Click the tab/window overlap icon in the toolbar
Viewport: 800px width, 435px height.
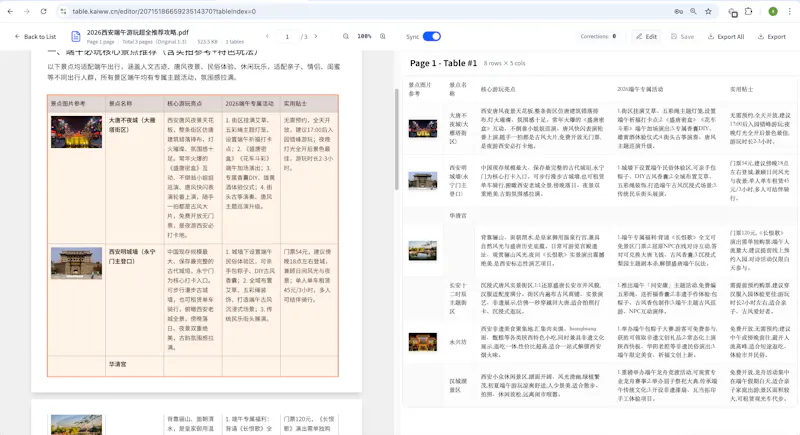coord(733,12)
